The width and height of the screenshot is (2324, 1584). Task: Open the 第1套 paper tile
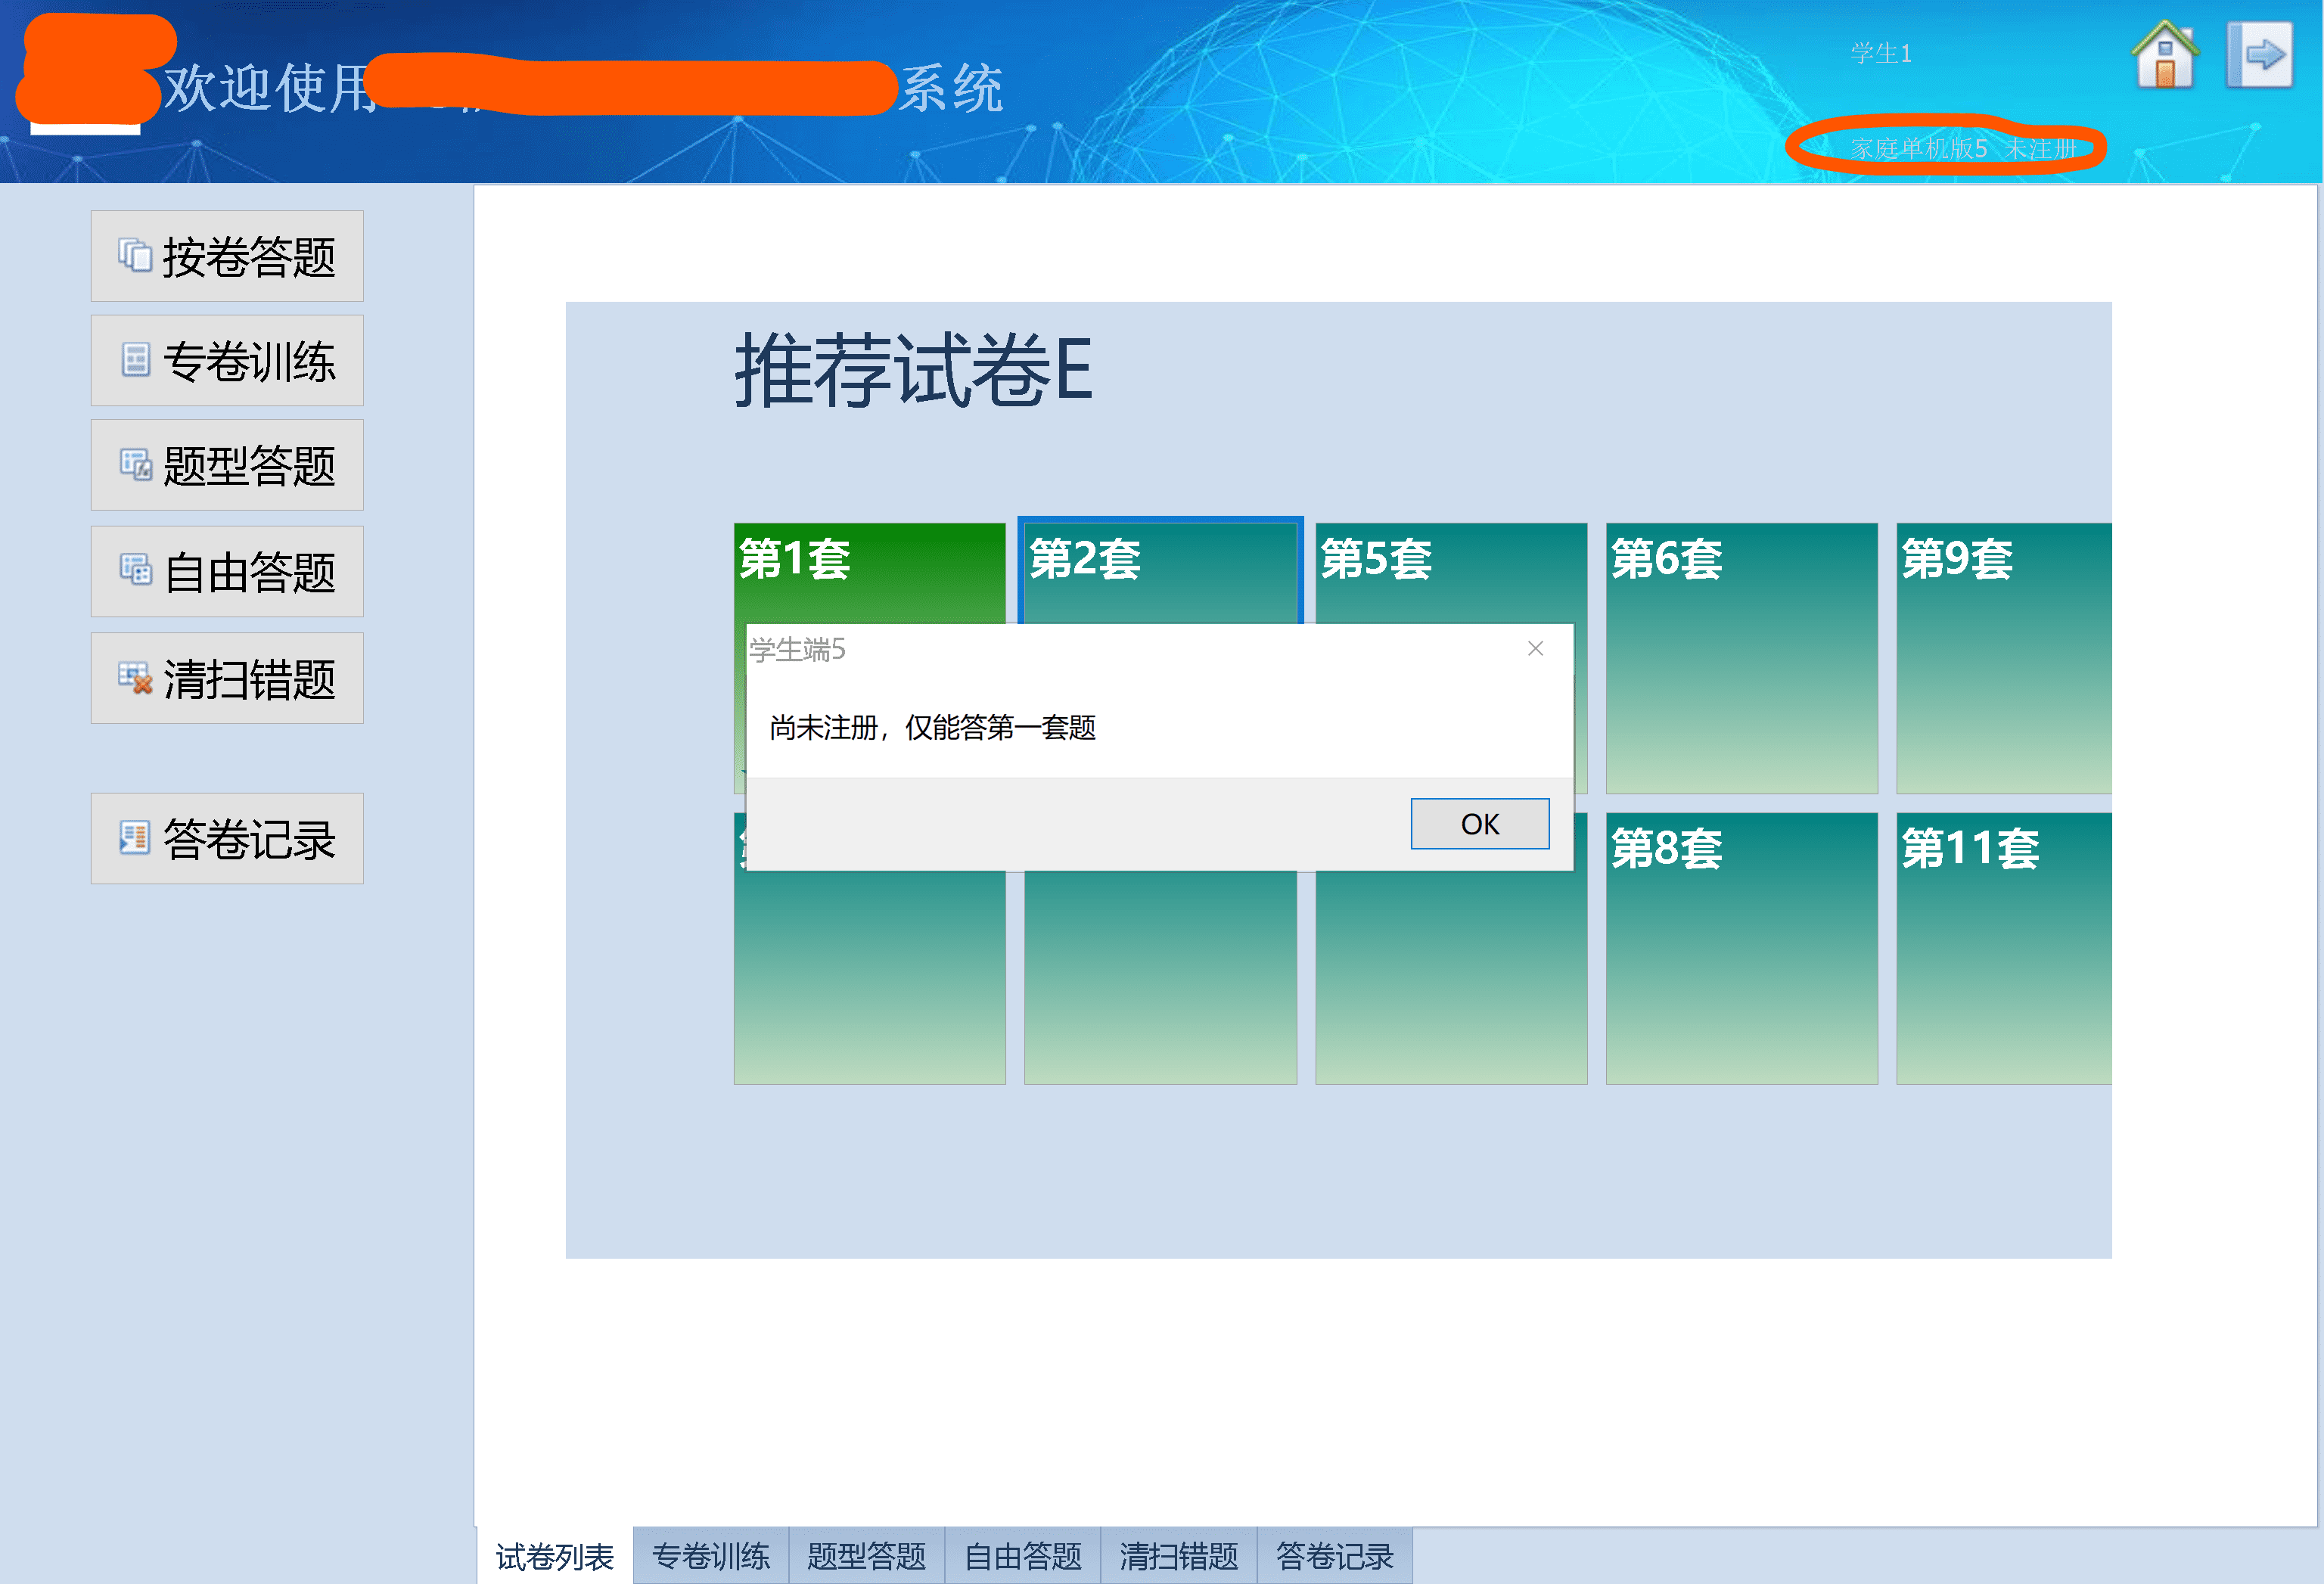pyautogui.click(x=869, y=572)
